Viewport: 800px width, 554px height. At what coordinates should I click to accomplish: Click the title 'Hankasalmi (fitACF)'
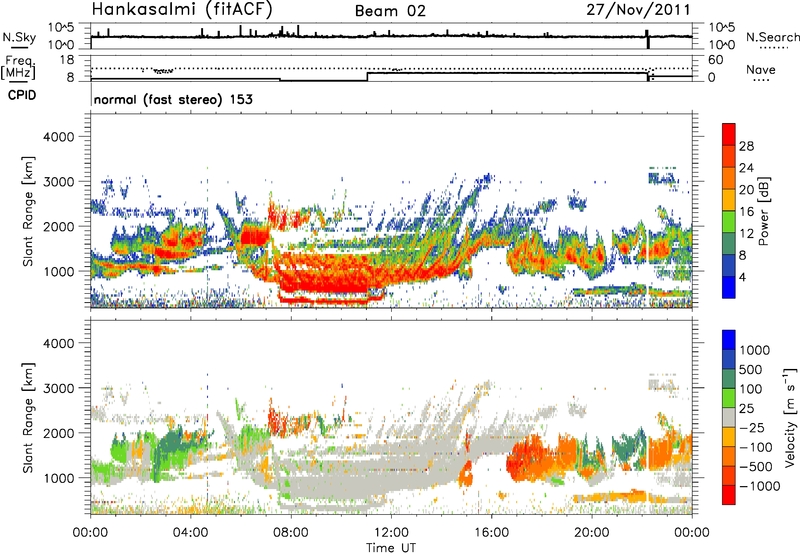pos(182,9)
